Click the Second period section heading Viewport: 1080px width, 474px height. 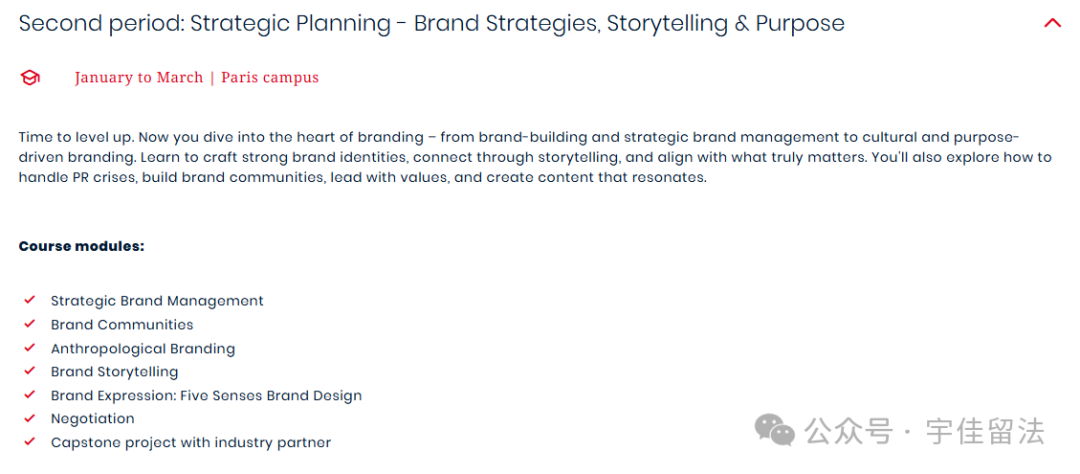431,23
